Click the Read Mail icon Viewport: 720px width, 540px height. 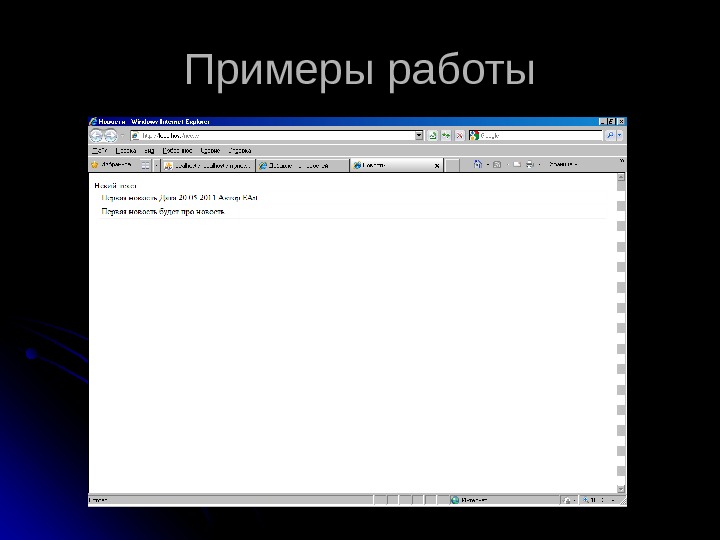point(517,164)
